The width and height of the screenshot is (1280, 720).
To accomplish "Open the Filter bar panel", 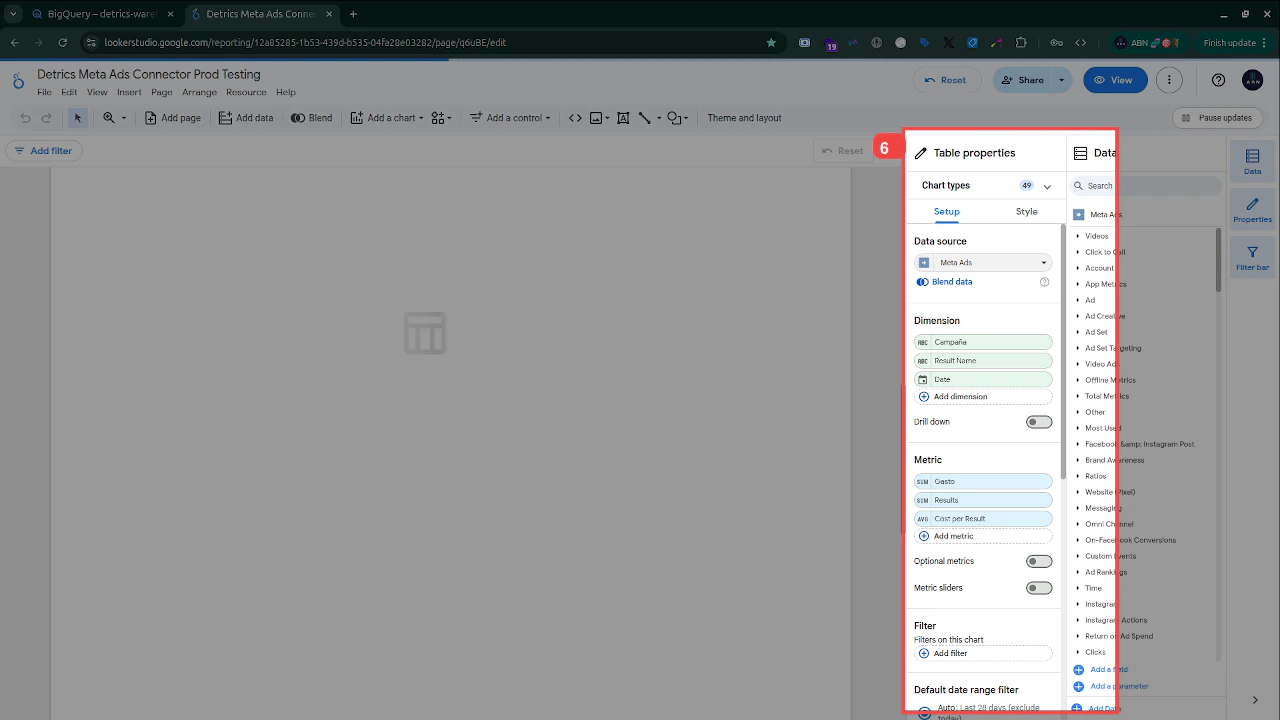I will pyautogui.click(x=1252, y=257).
